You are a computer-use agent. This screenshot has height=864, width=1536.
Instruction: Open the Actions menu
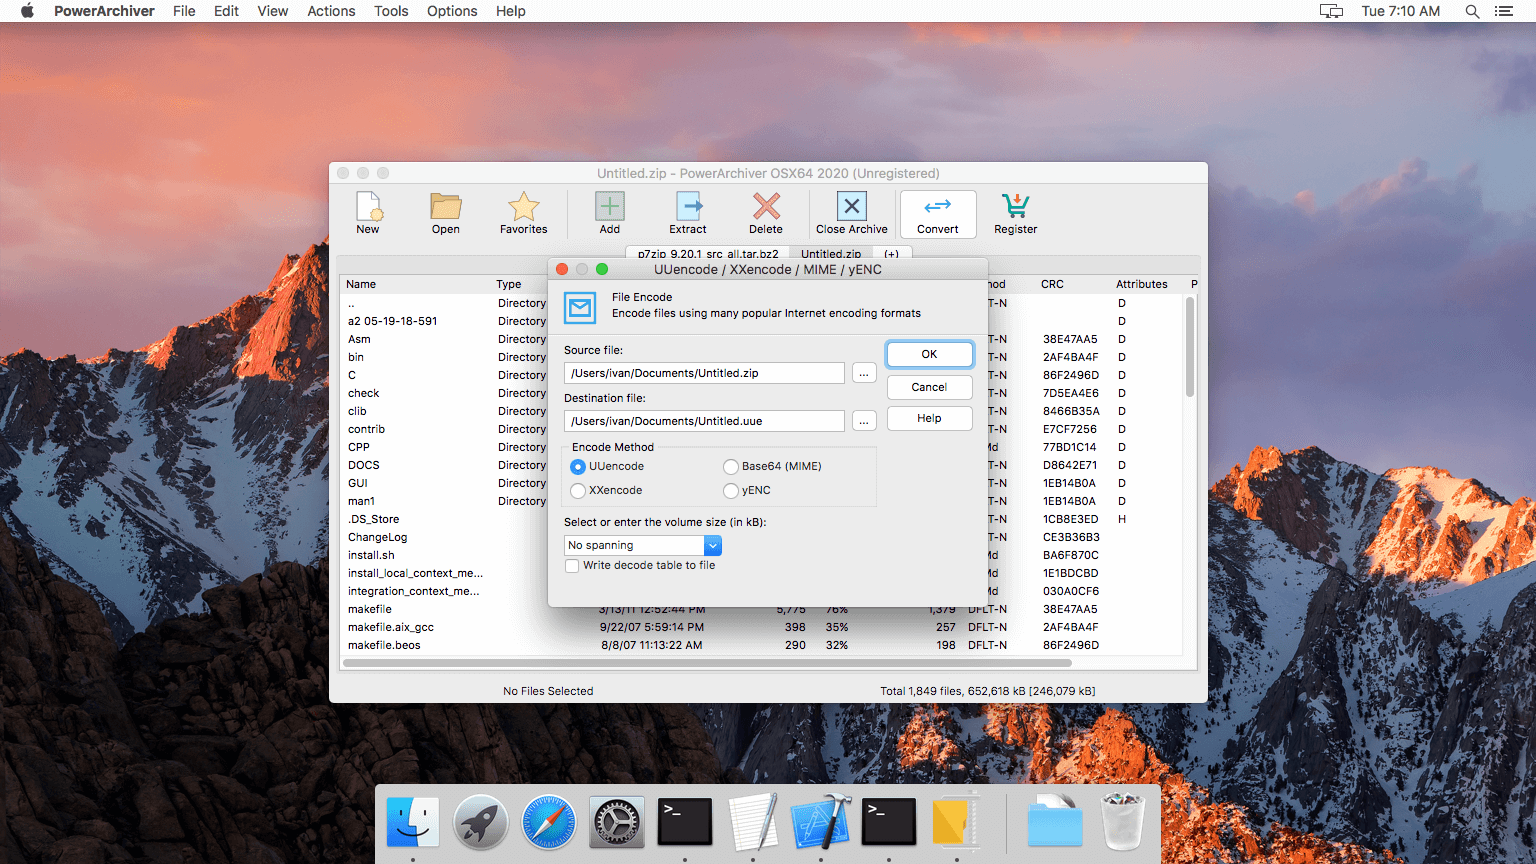(331, 11)
